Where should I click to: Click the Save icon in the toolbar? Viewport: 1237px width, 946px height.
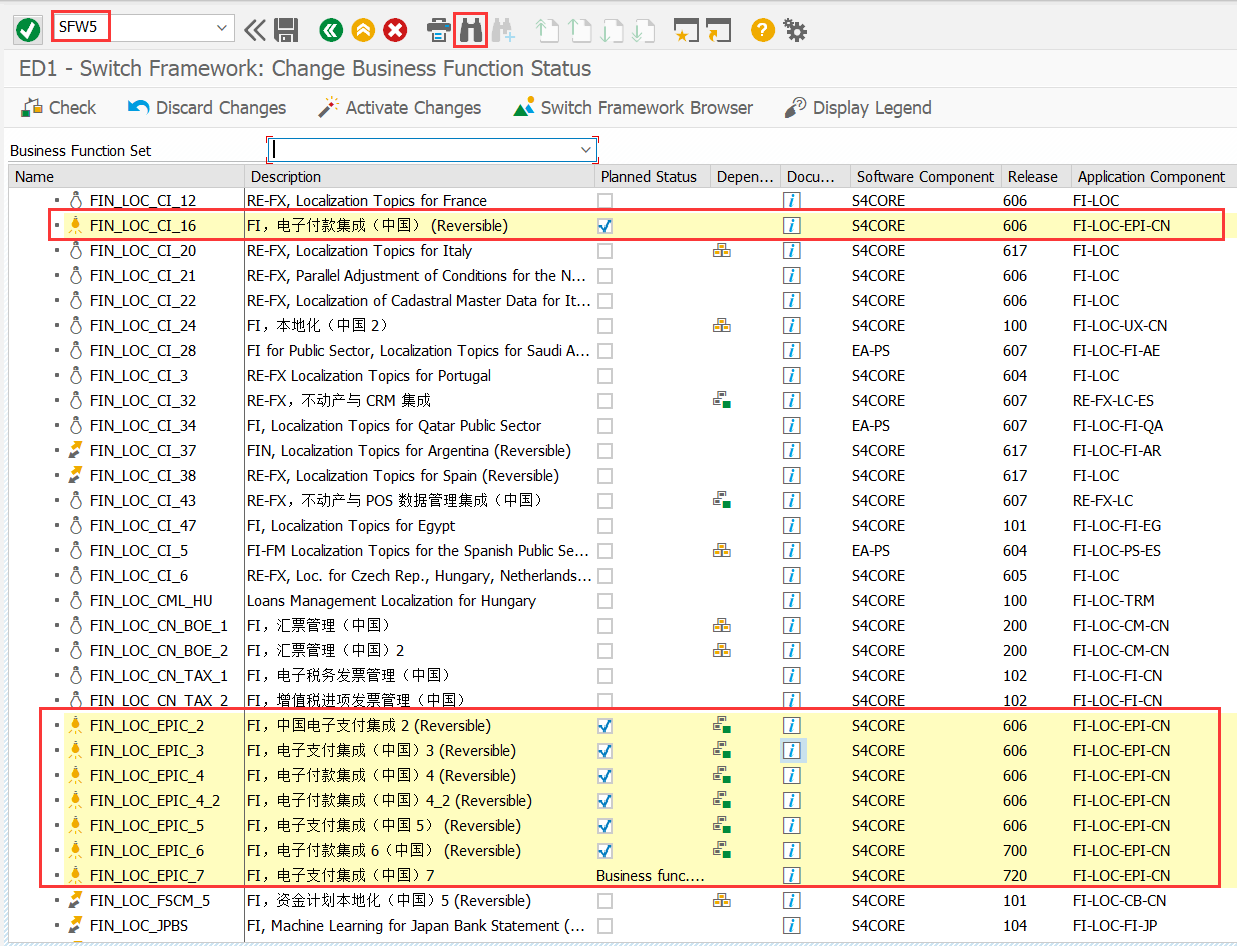286,30
